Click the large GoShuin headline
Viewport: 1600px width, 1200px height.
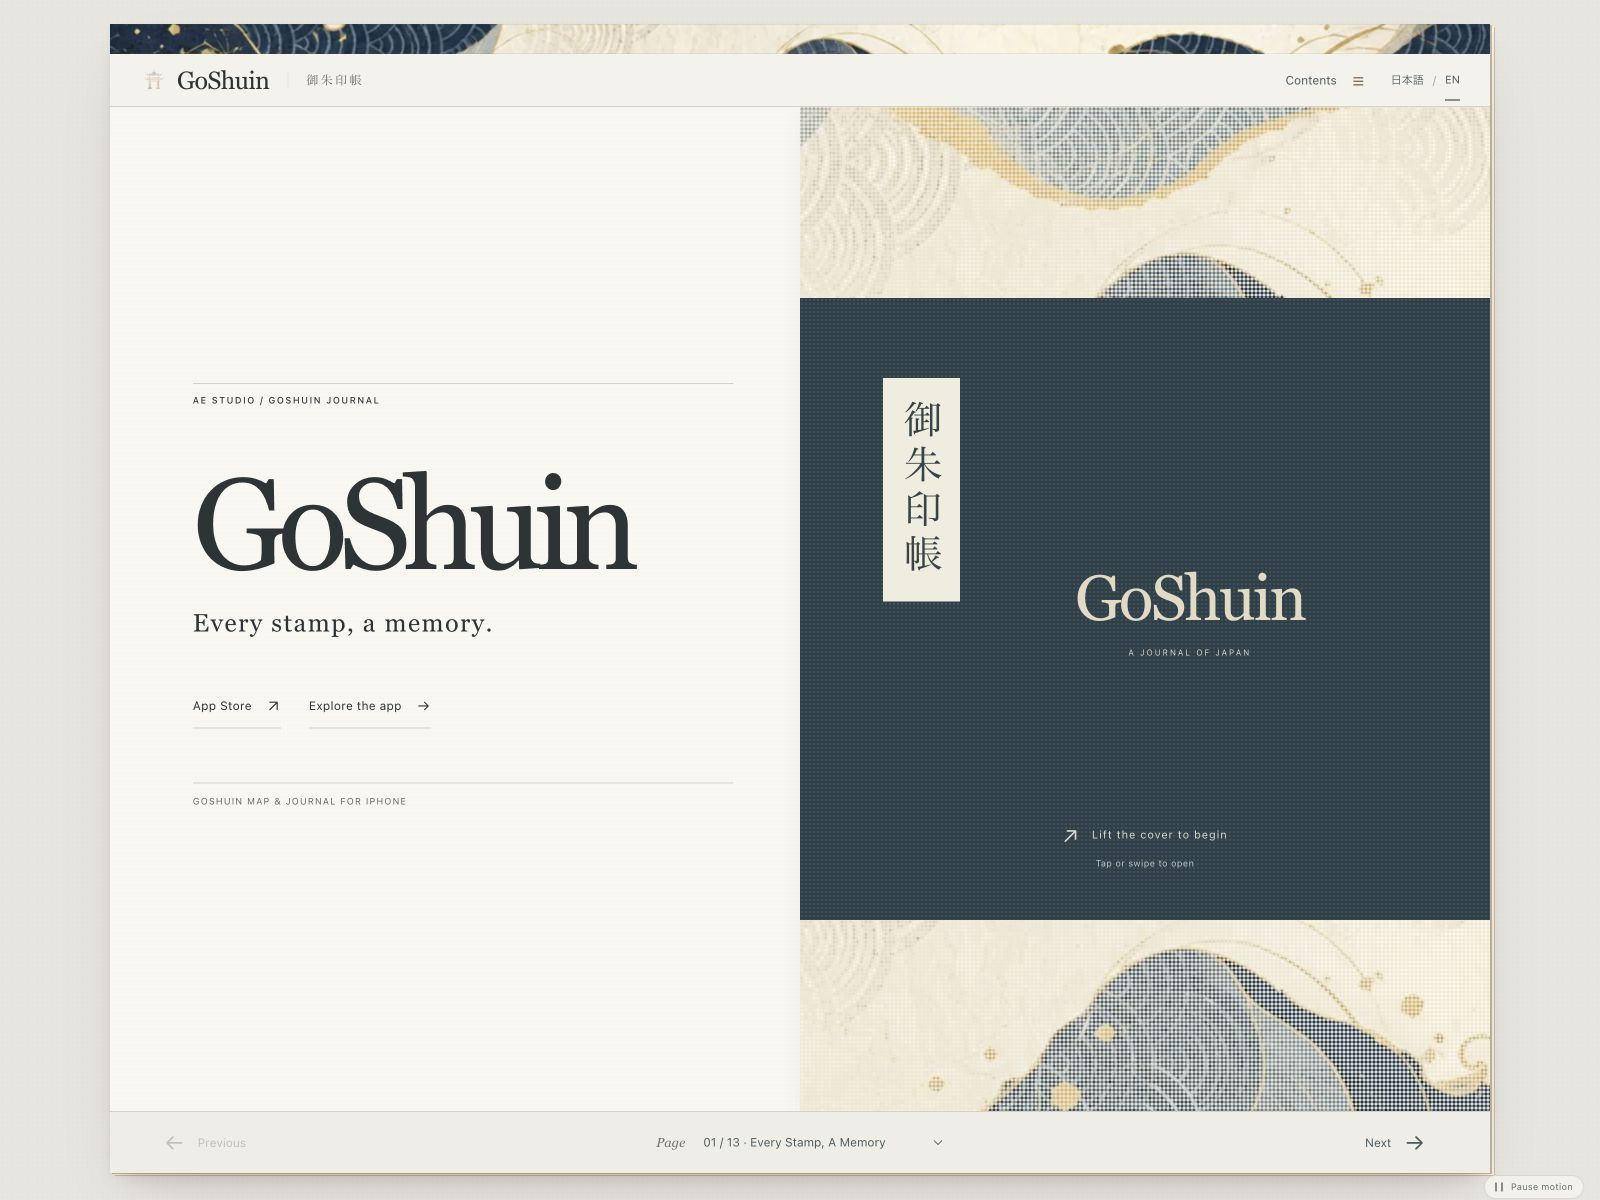pos(414,524)
